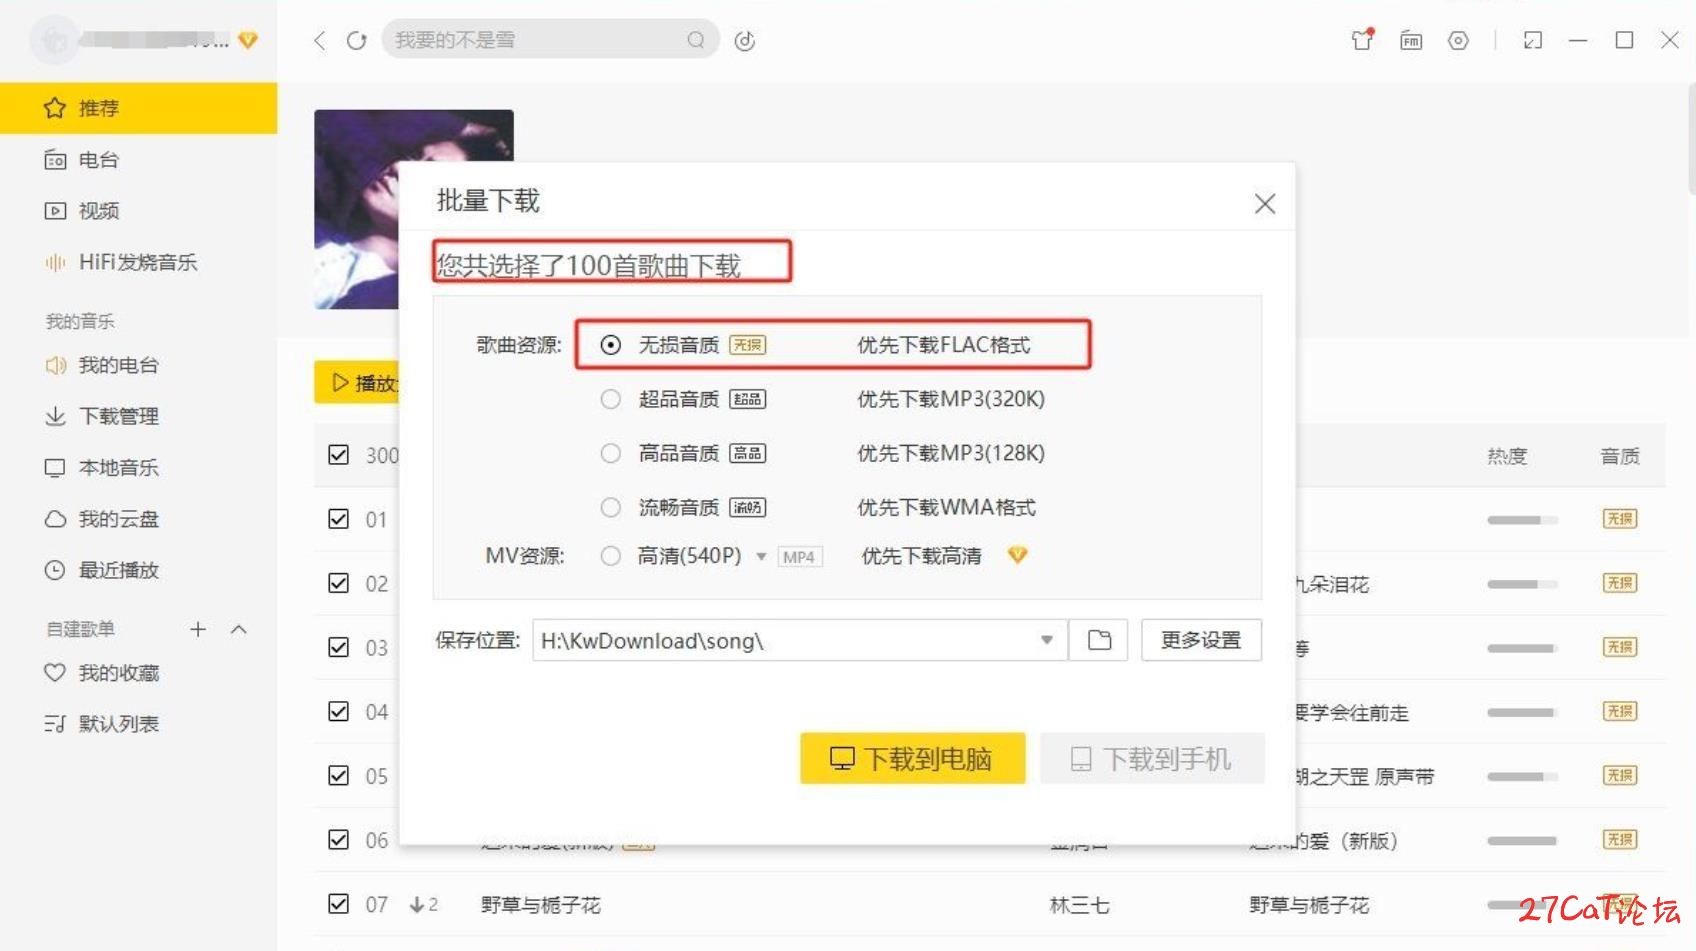Screen dimensions: 1696x951
Task: Expand the save location dropdown
Action: 1046,640
